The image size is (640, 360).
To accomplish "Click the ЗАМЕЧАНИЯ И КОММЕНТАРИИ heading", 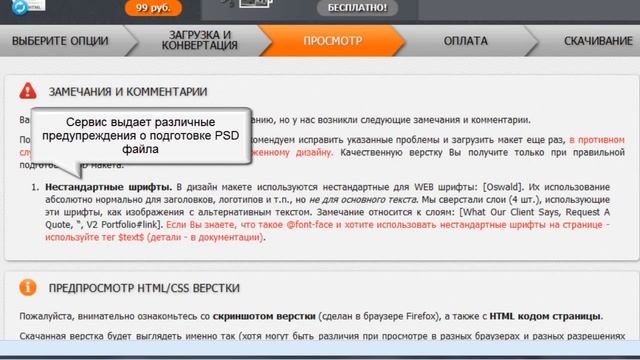I will point(128,92).
